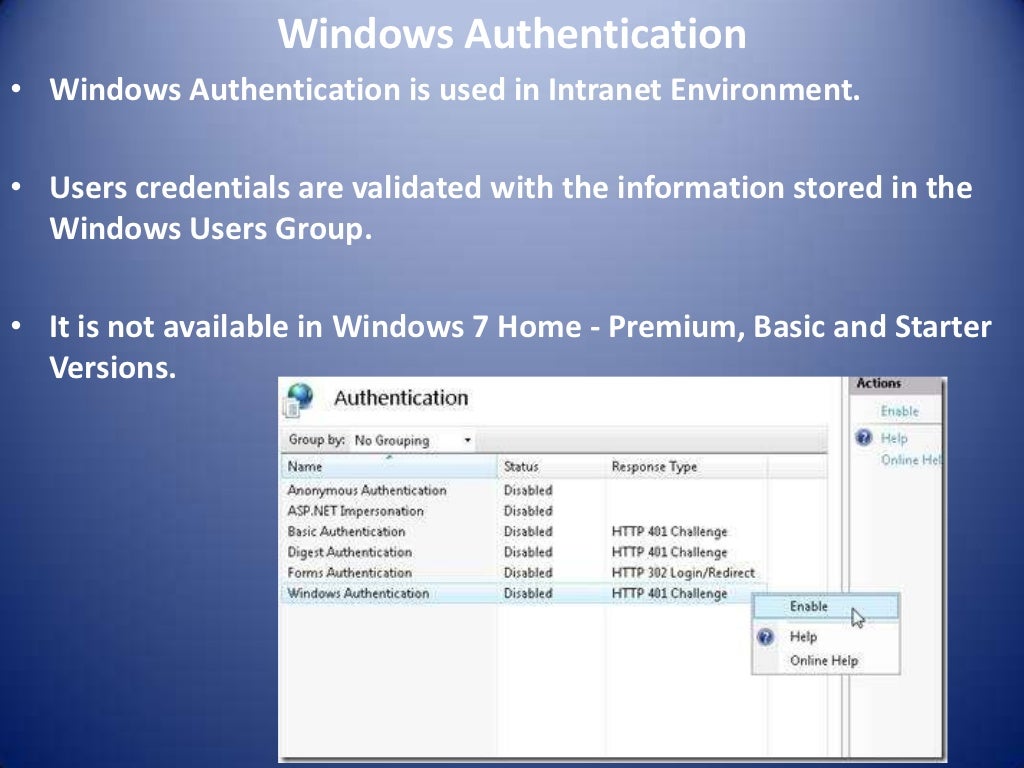Select the ASP.NET Impersonation row

pyautogui.click(x=355, y=511)
